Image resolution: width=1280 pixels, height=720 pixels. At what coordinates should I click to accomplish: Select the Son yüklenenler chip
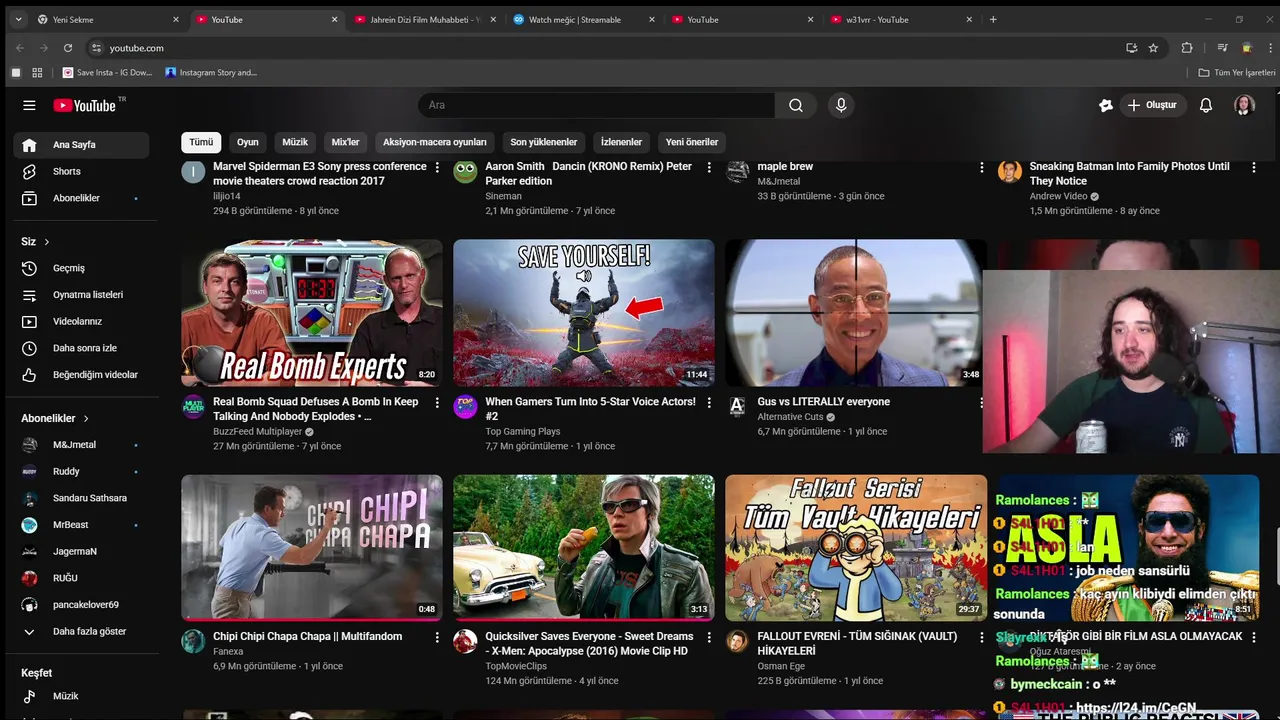[544, 142]
